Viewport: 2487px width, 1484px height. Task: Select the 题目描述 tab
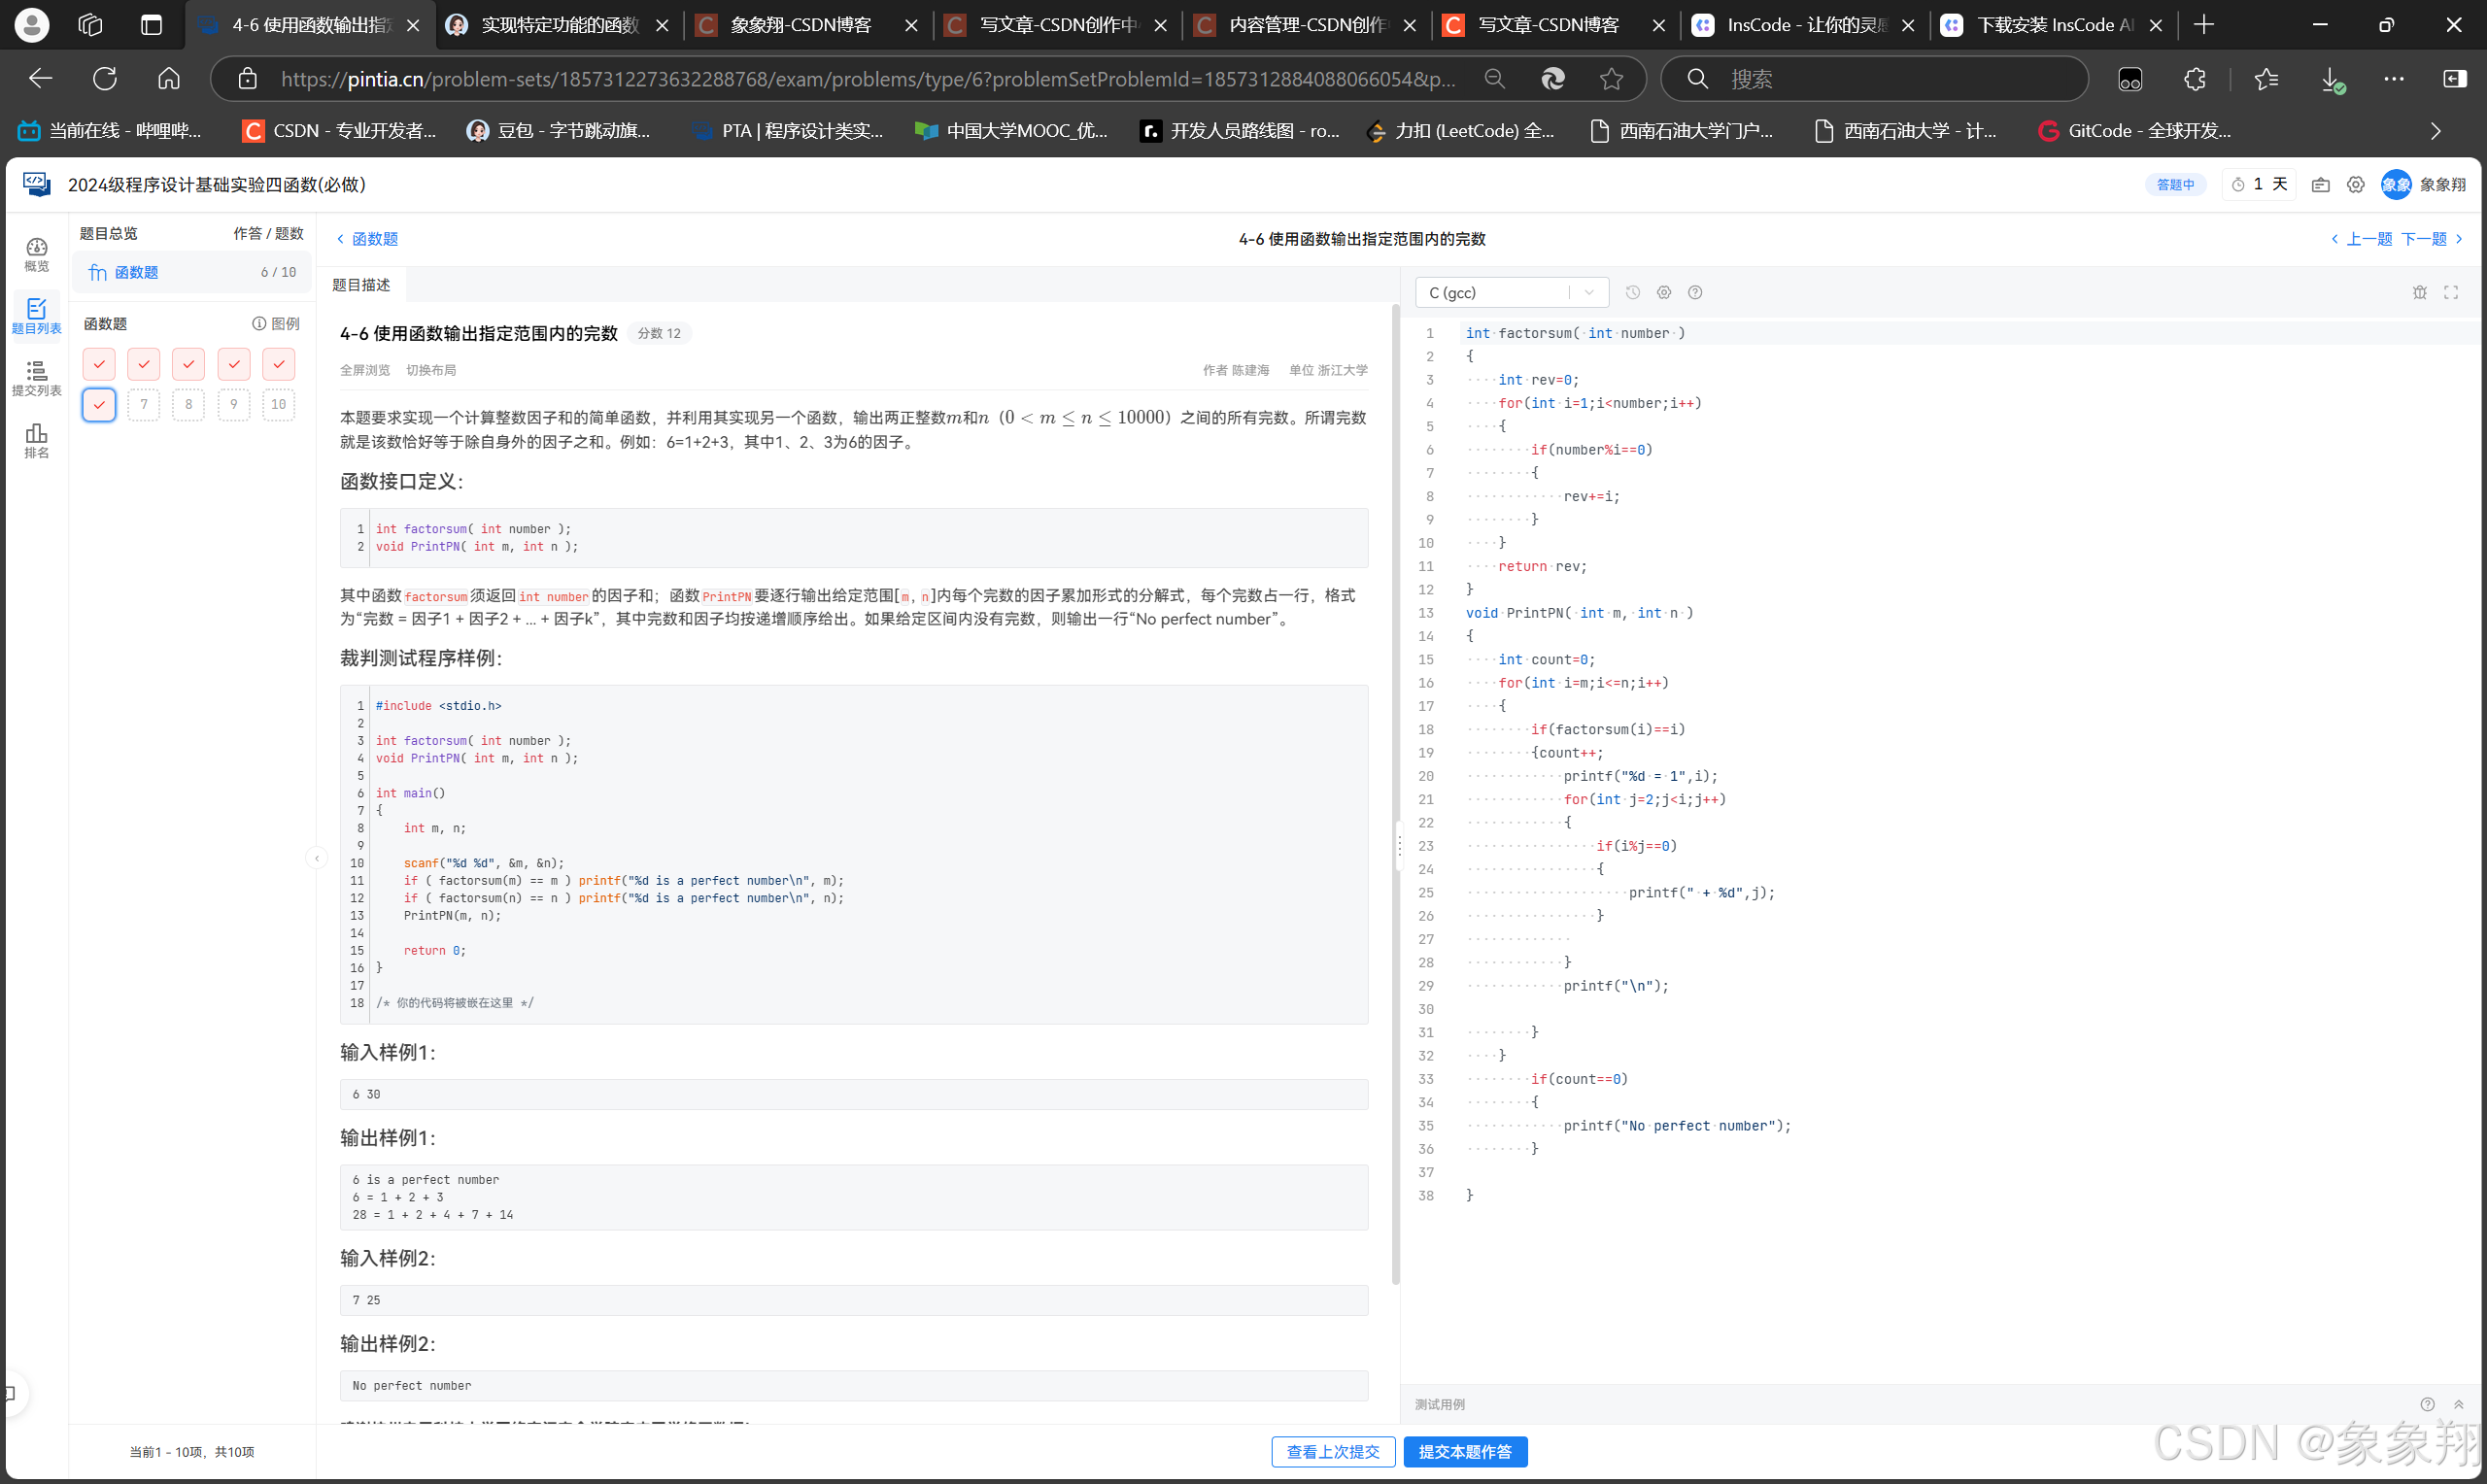[x=361, y=285]
